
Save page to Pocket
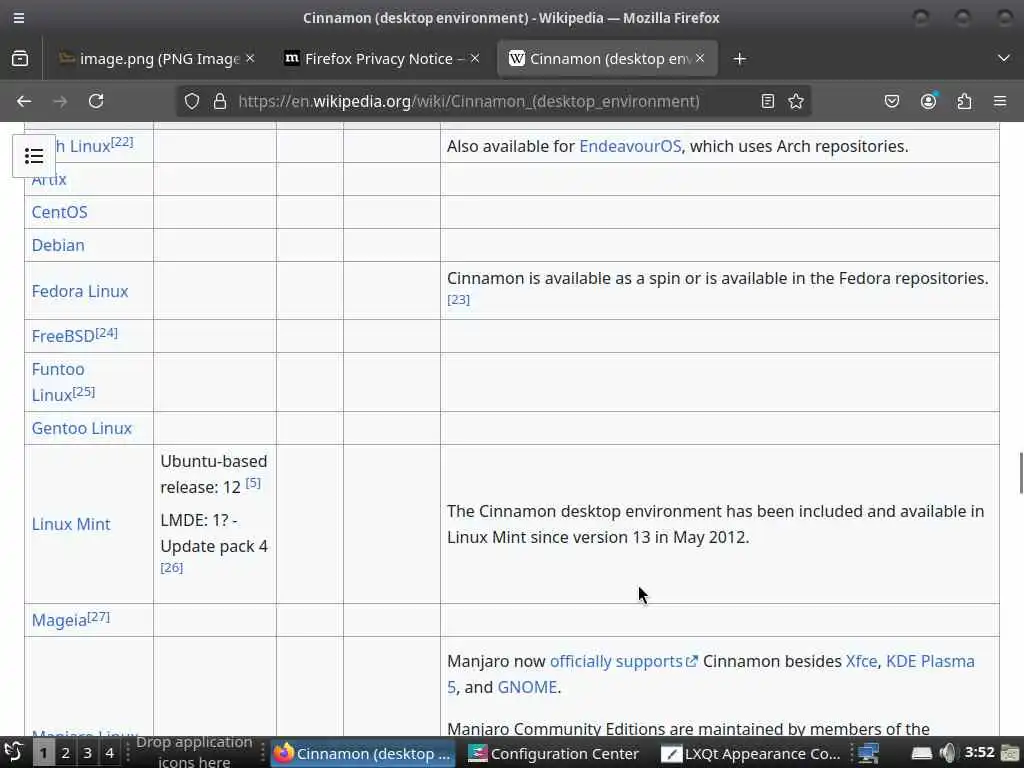point(891,101)
